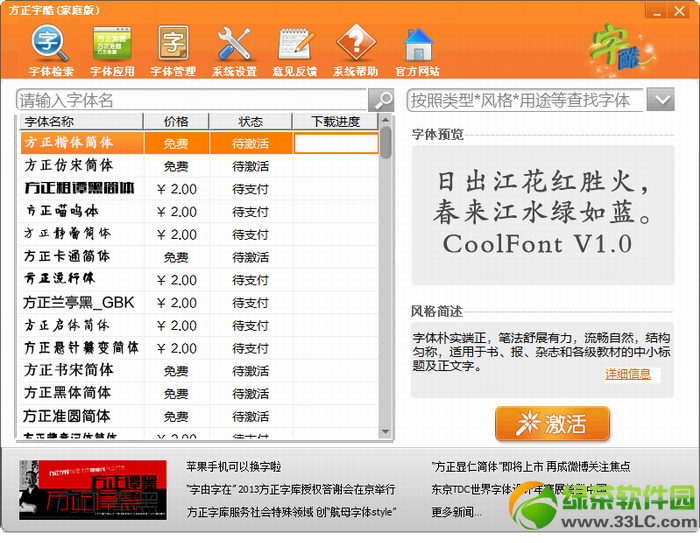Select the 方正兰亭黑_GBK font row
700x543 pixels.
coord(200,303)
